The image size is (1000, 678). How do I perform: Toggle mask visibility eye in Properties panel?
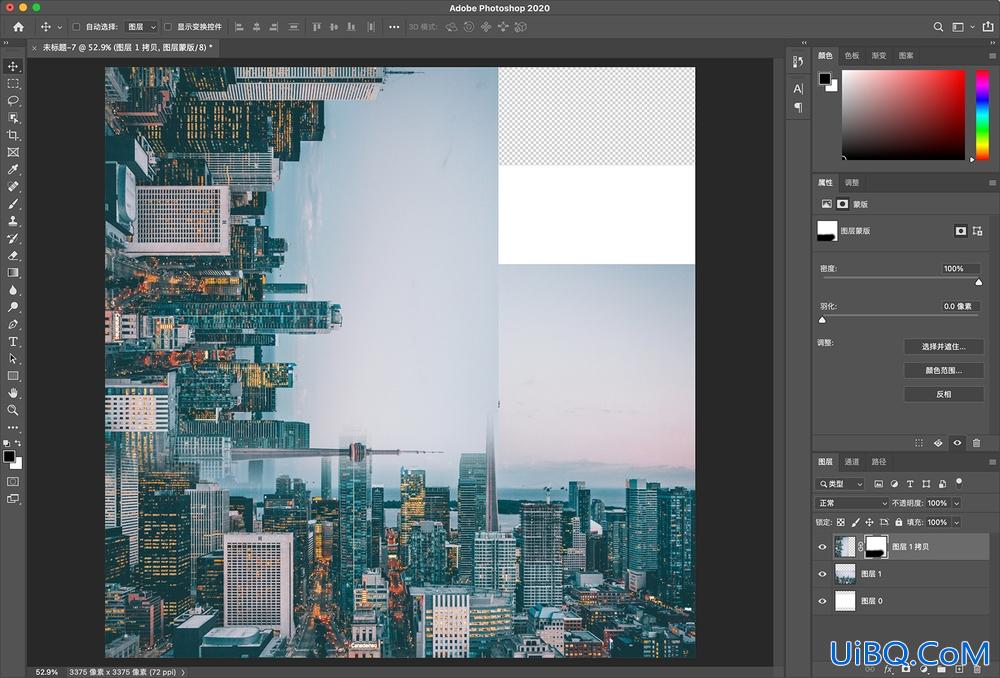[957, 443]
